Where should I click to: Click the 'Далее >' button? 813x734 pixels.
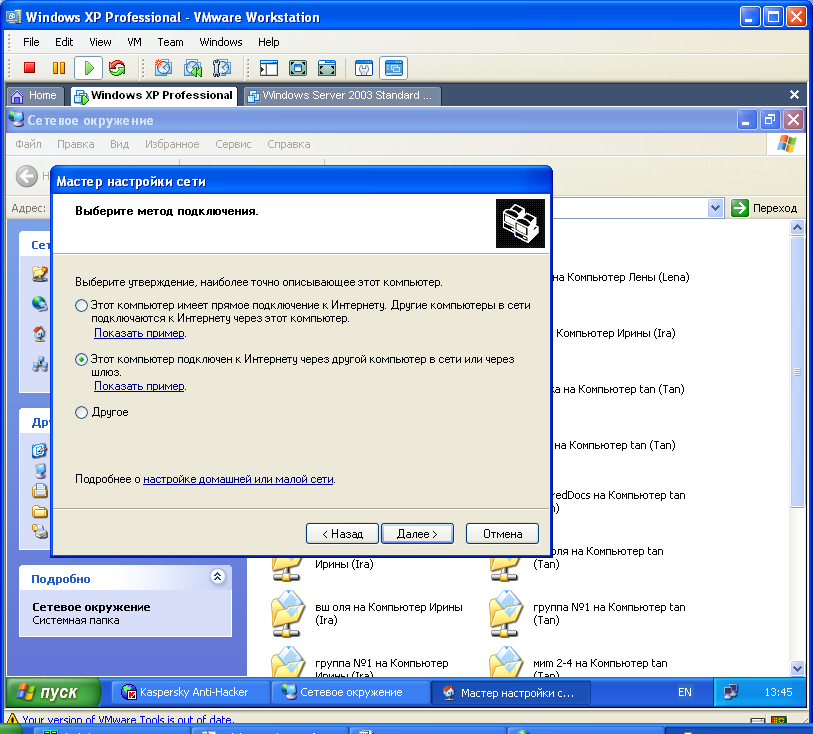(417, 533)
